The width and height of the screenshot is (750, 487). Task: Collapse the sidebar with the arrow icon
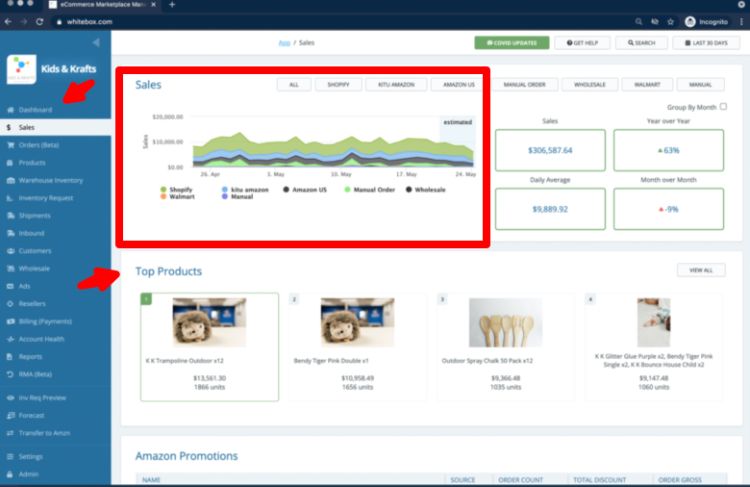[96, 42]
